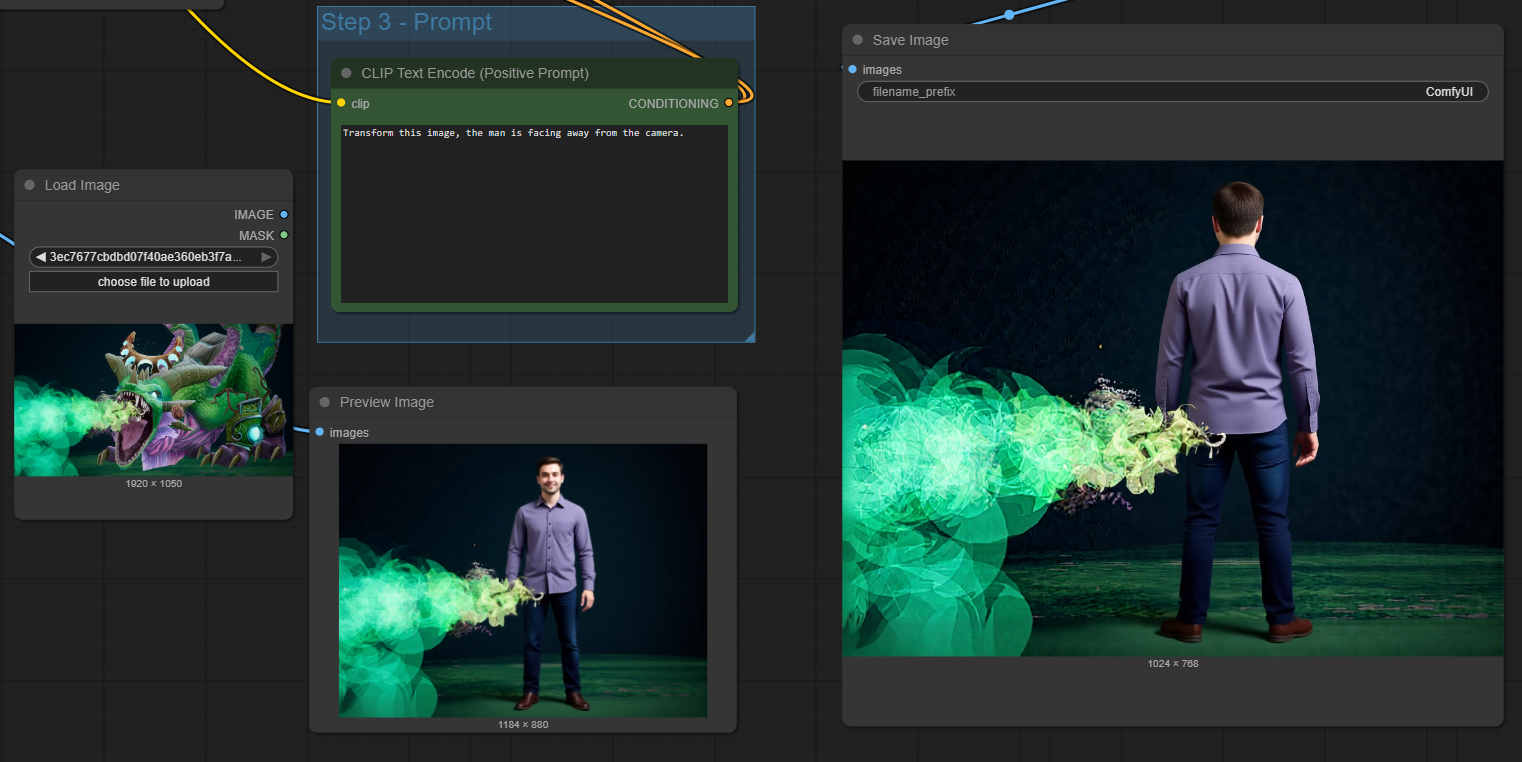Select the dragon thumbnail in Load Image node
The image size is (1522, 762).
(x=154, y=400)
